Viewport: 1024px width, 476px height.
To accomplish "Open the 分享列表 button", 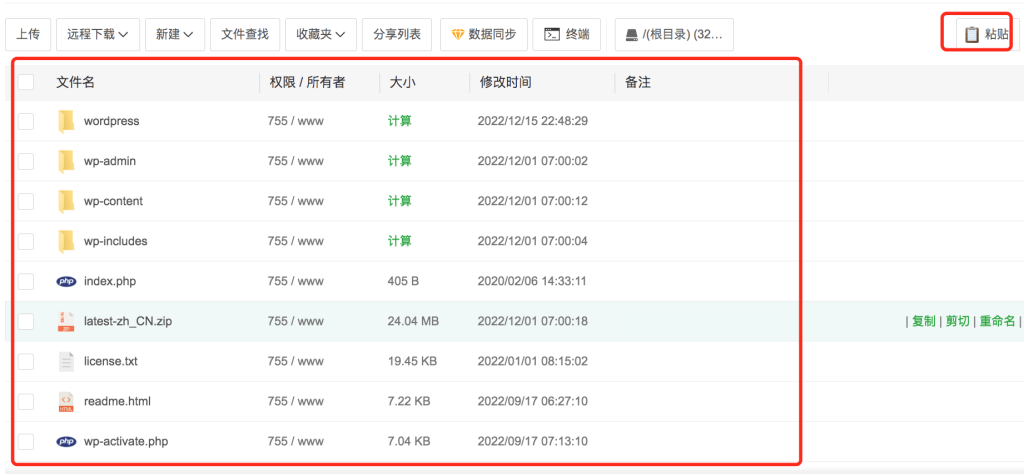I will (x=397, y=35).
